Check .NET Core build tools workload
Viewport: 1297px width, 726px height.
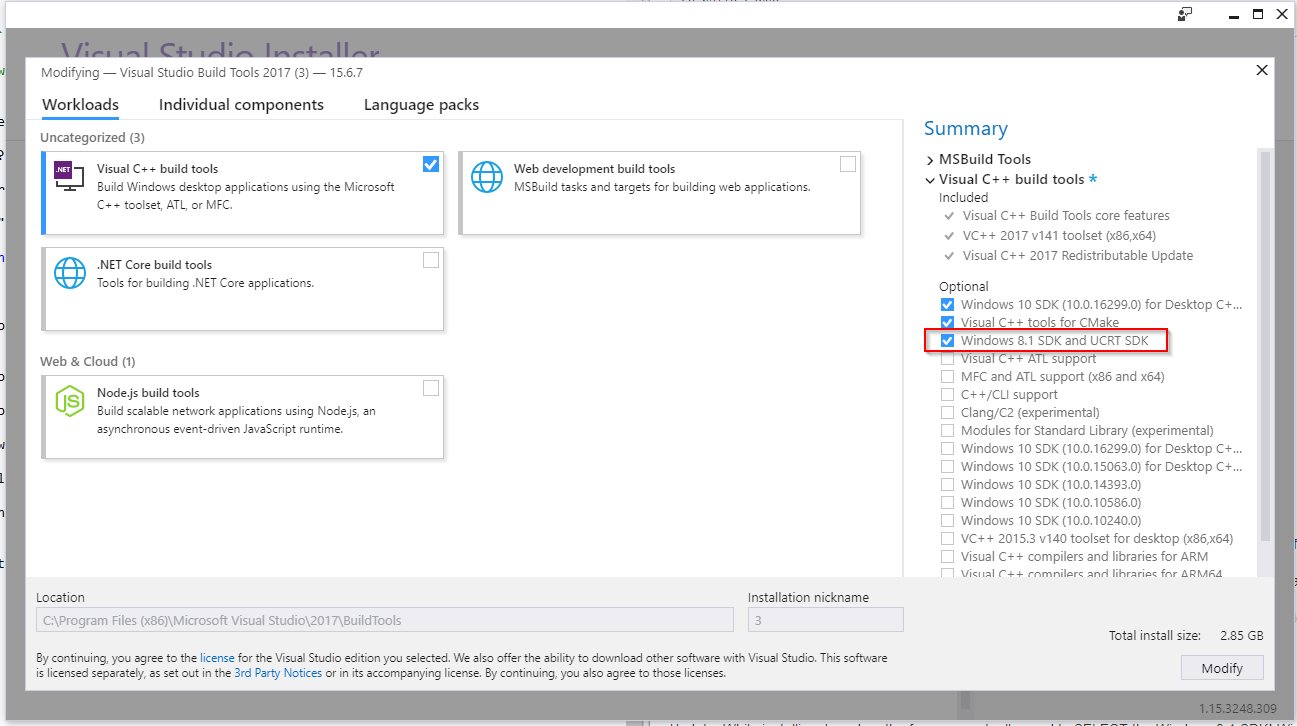tap(431, 260)
